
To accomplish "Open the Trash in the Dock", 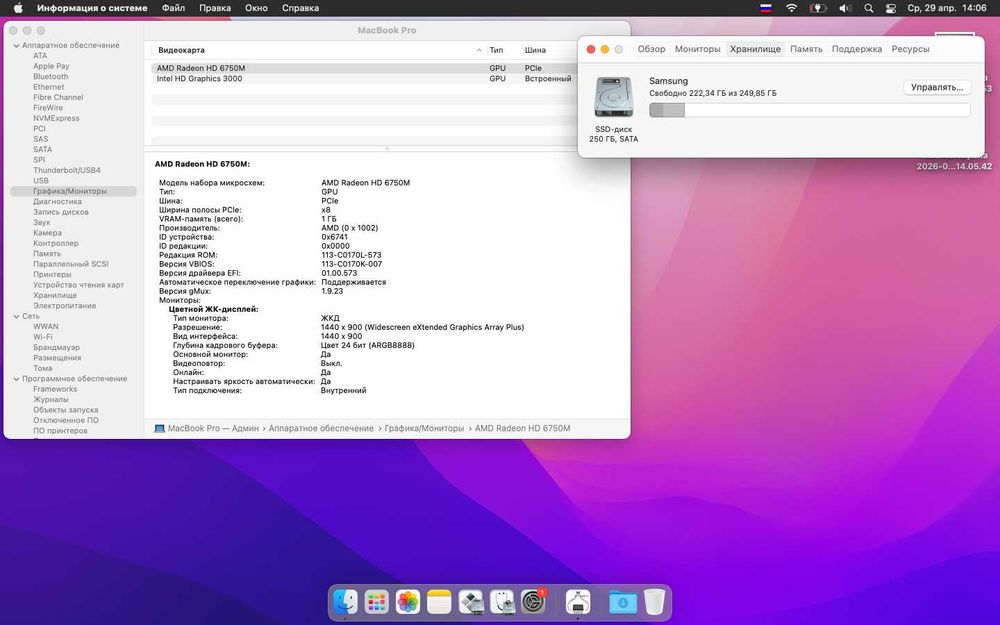I will click(654, 601).
